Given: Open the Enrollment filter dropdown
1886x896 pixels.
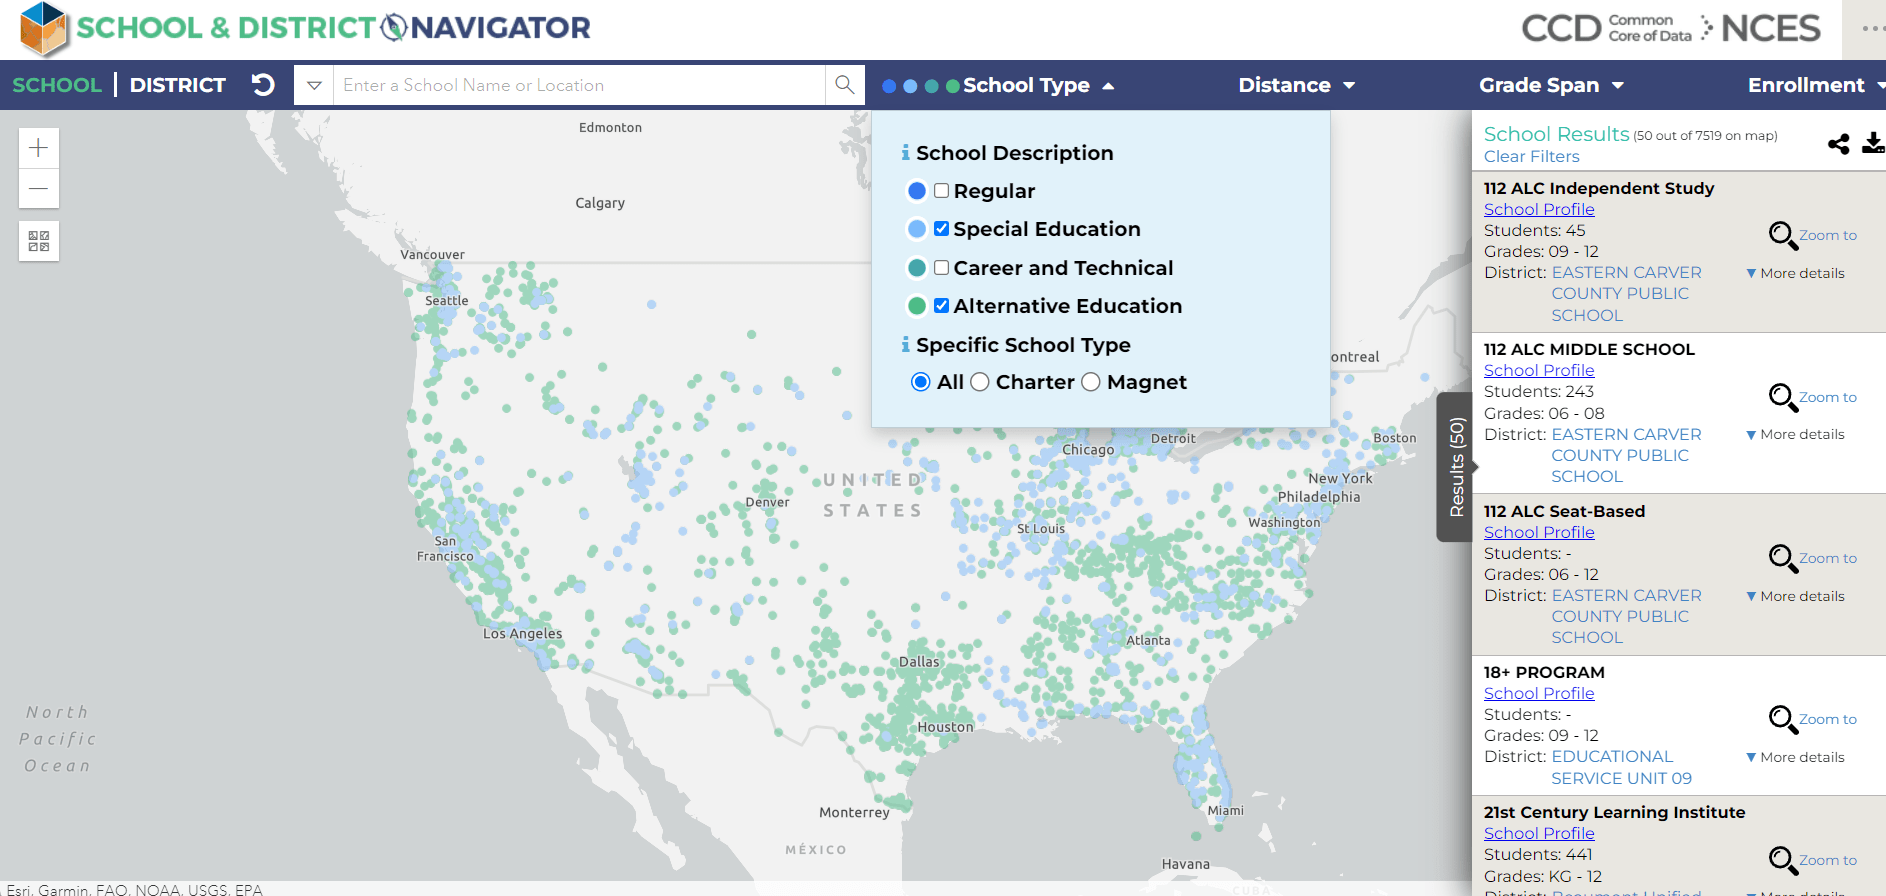Looking at the screenshot, I should 1816,85.
